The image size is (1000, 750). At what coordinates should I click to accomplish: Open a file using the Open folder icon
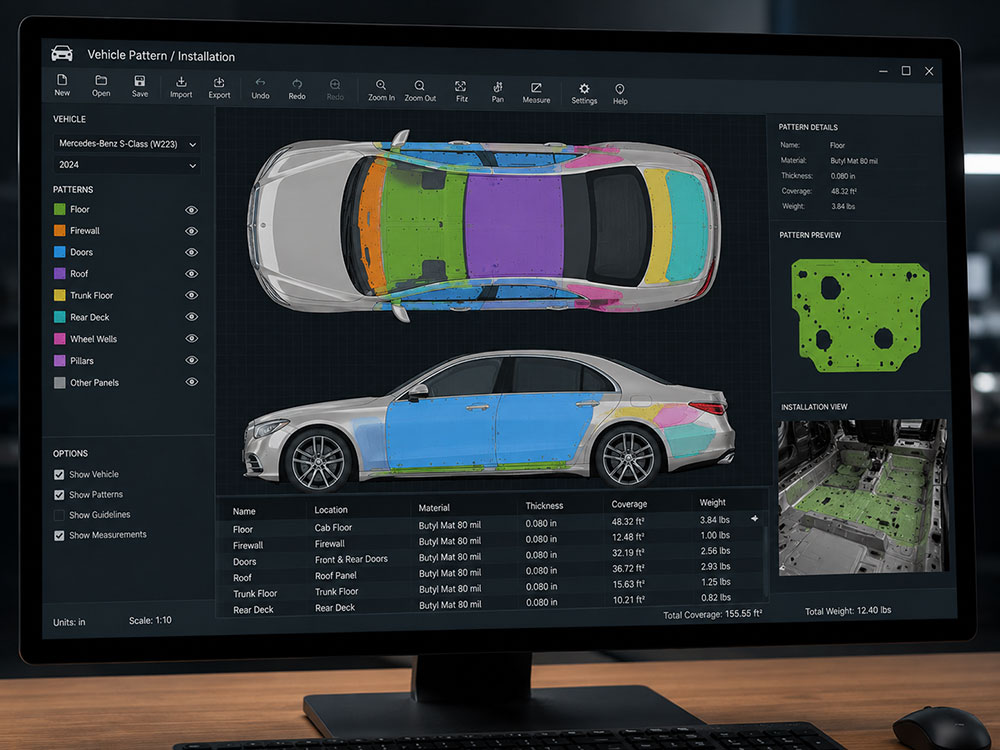[101, 85]
